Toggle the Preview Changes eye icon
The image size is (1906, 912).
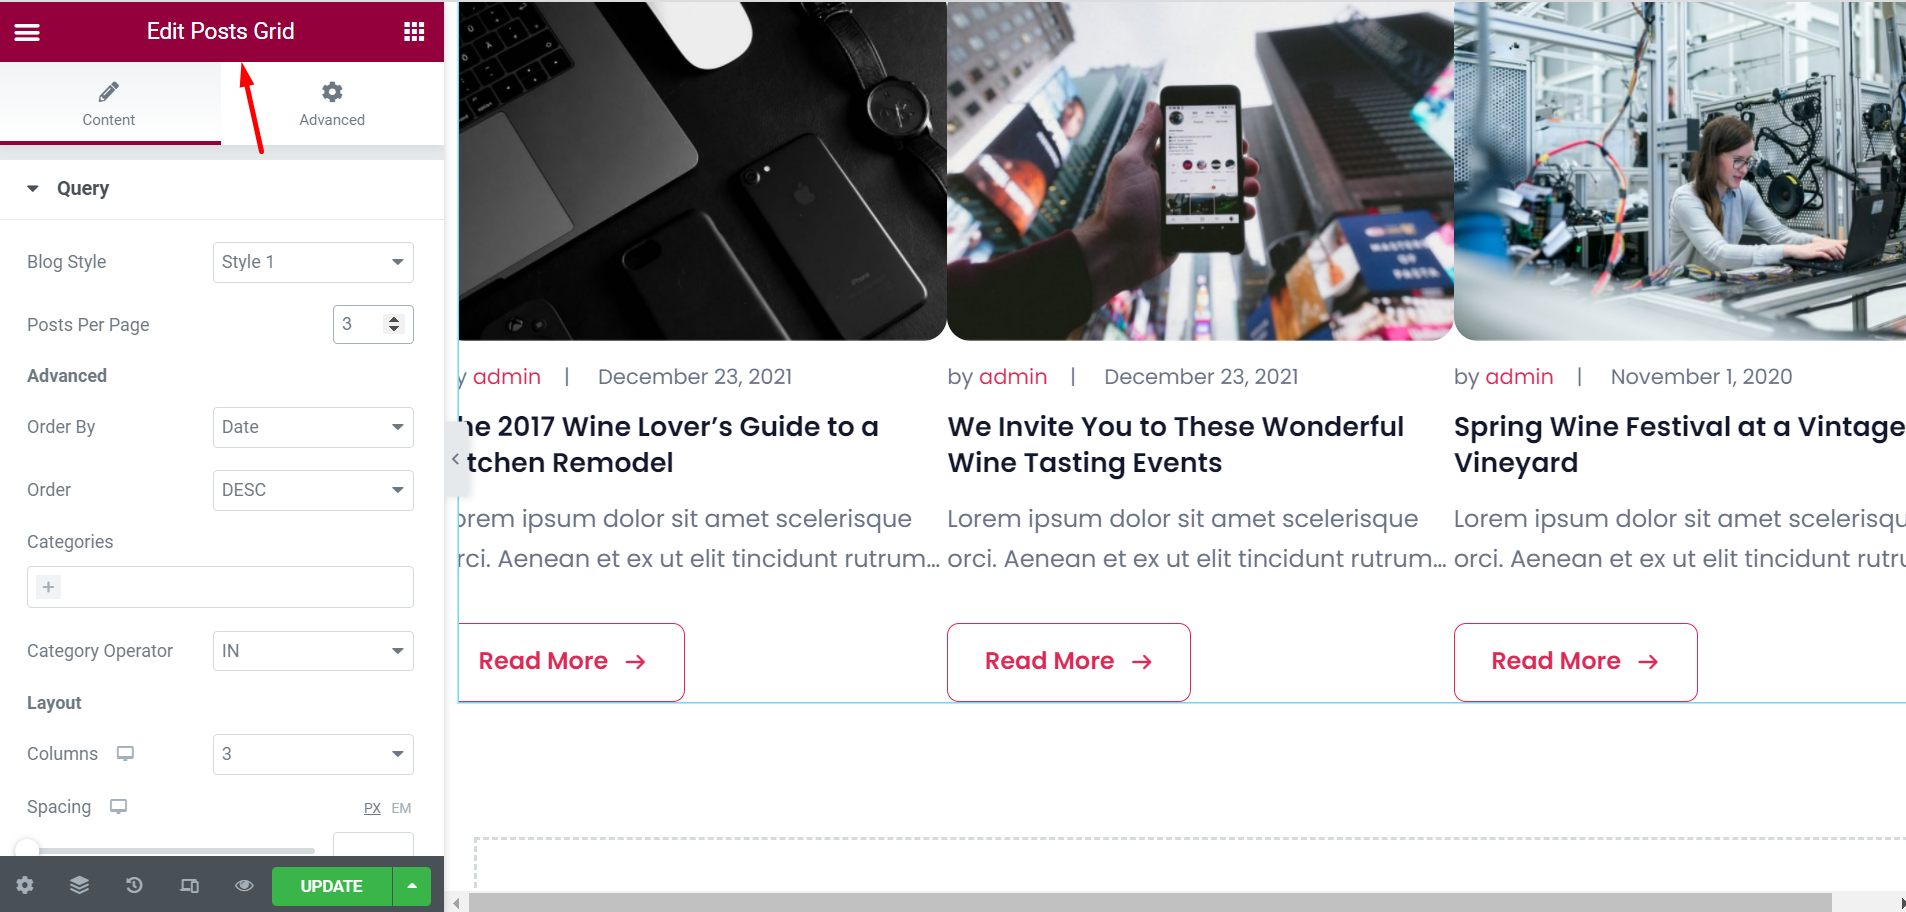click(x=244, y=885)
